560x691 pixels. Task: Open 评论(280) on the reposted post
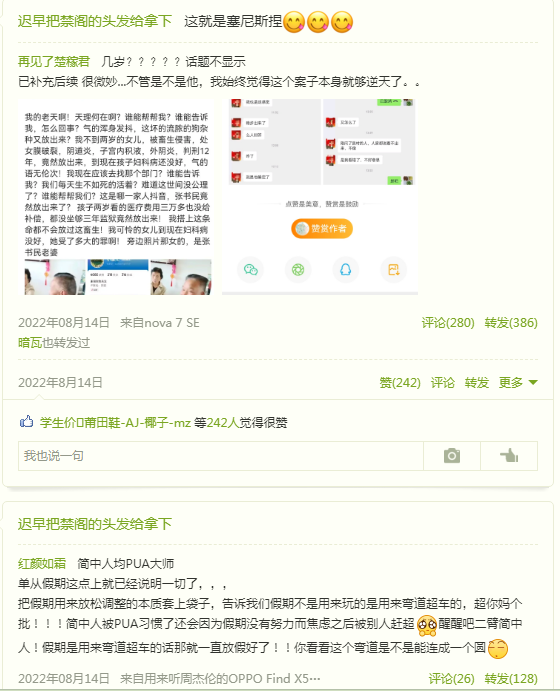click(448, 323)
